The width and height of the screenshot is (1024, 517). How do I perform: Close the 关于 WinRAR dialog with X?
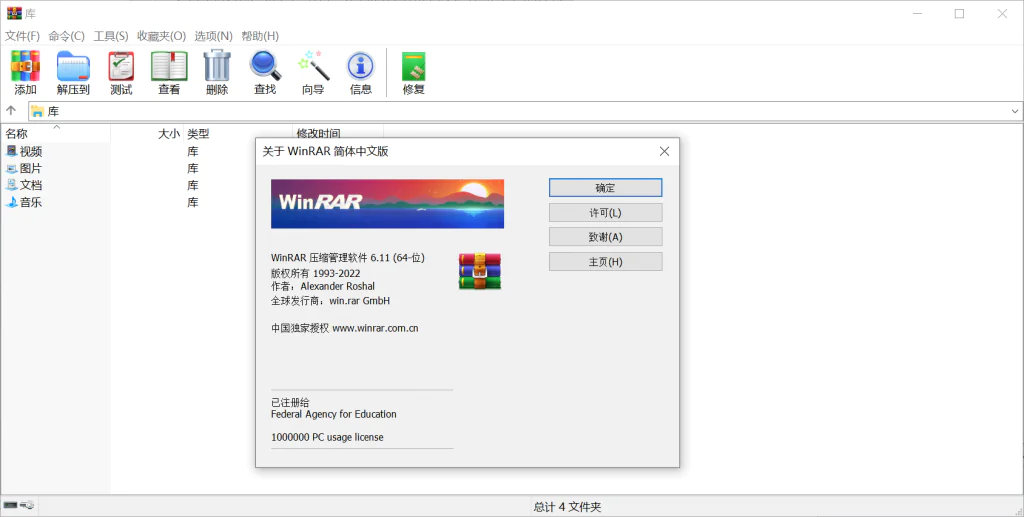664,151
